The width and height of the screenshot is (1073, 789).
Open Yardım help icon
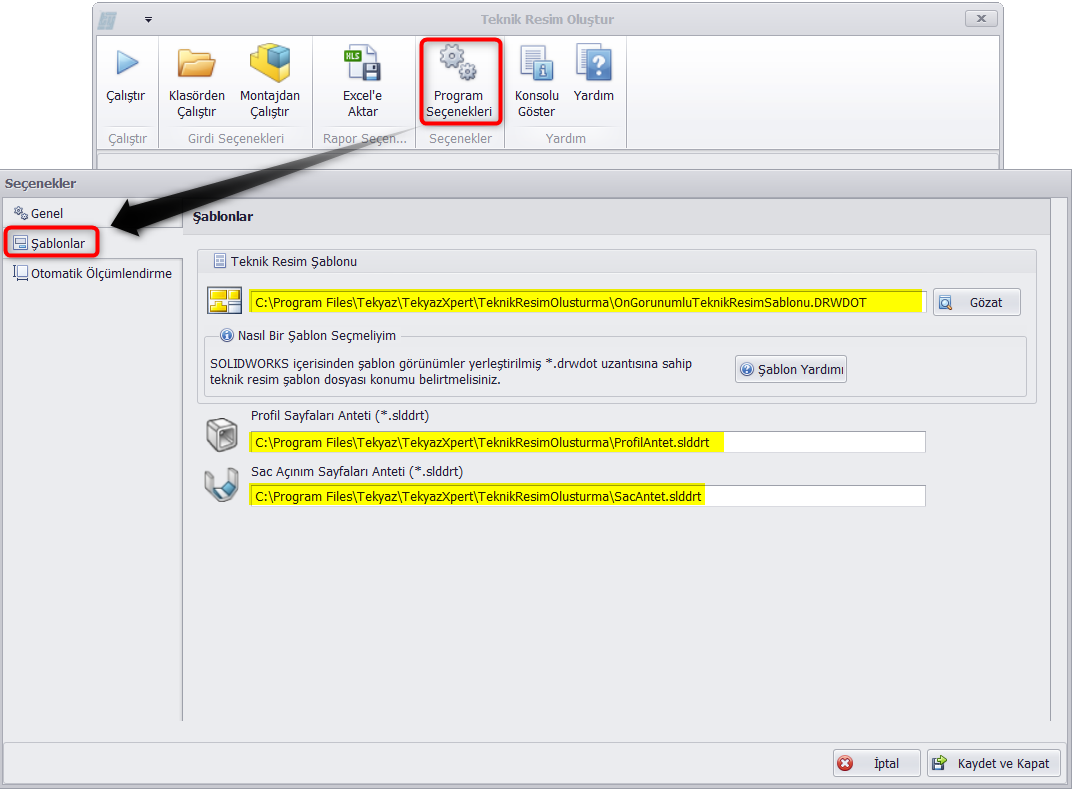593,63
